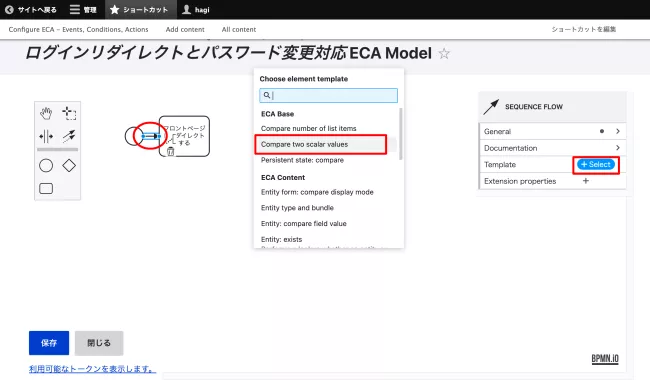The image size is (650, 380).
Task: Choose Entity: exists template
Action: (x=281, y=239)
